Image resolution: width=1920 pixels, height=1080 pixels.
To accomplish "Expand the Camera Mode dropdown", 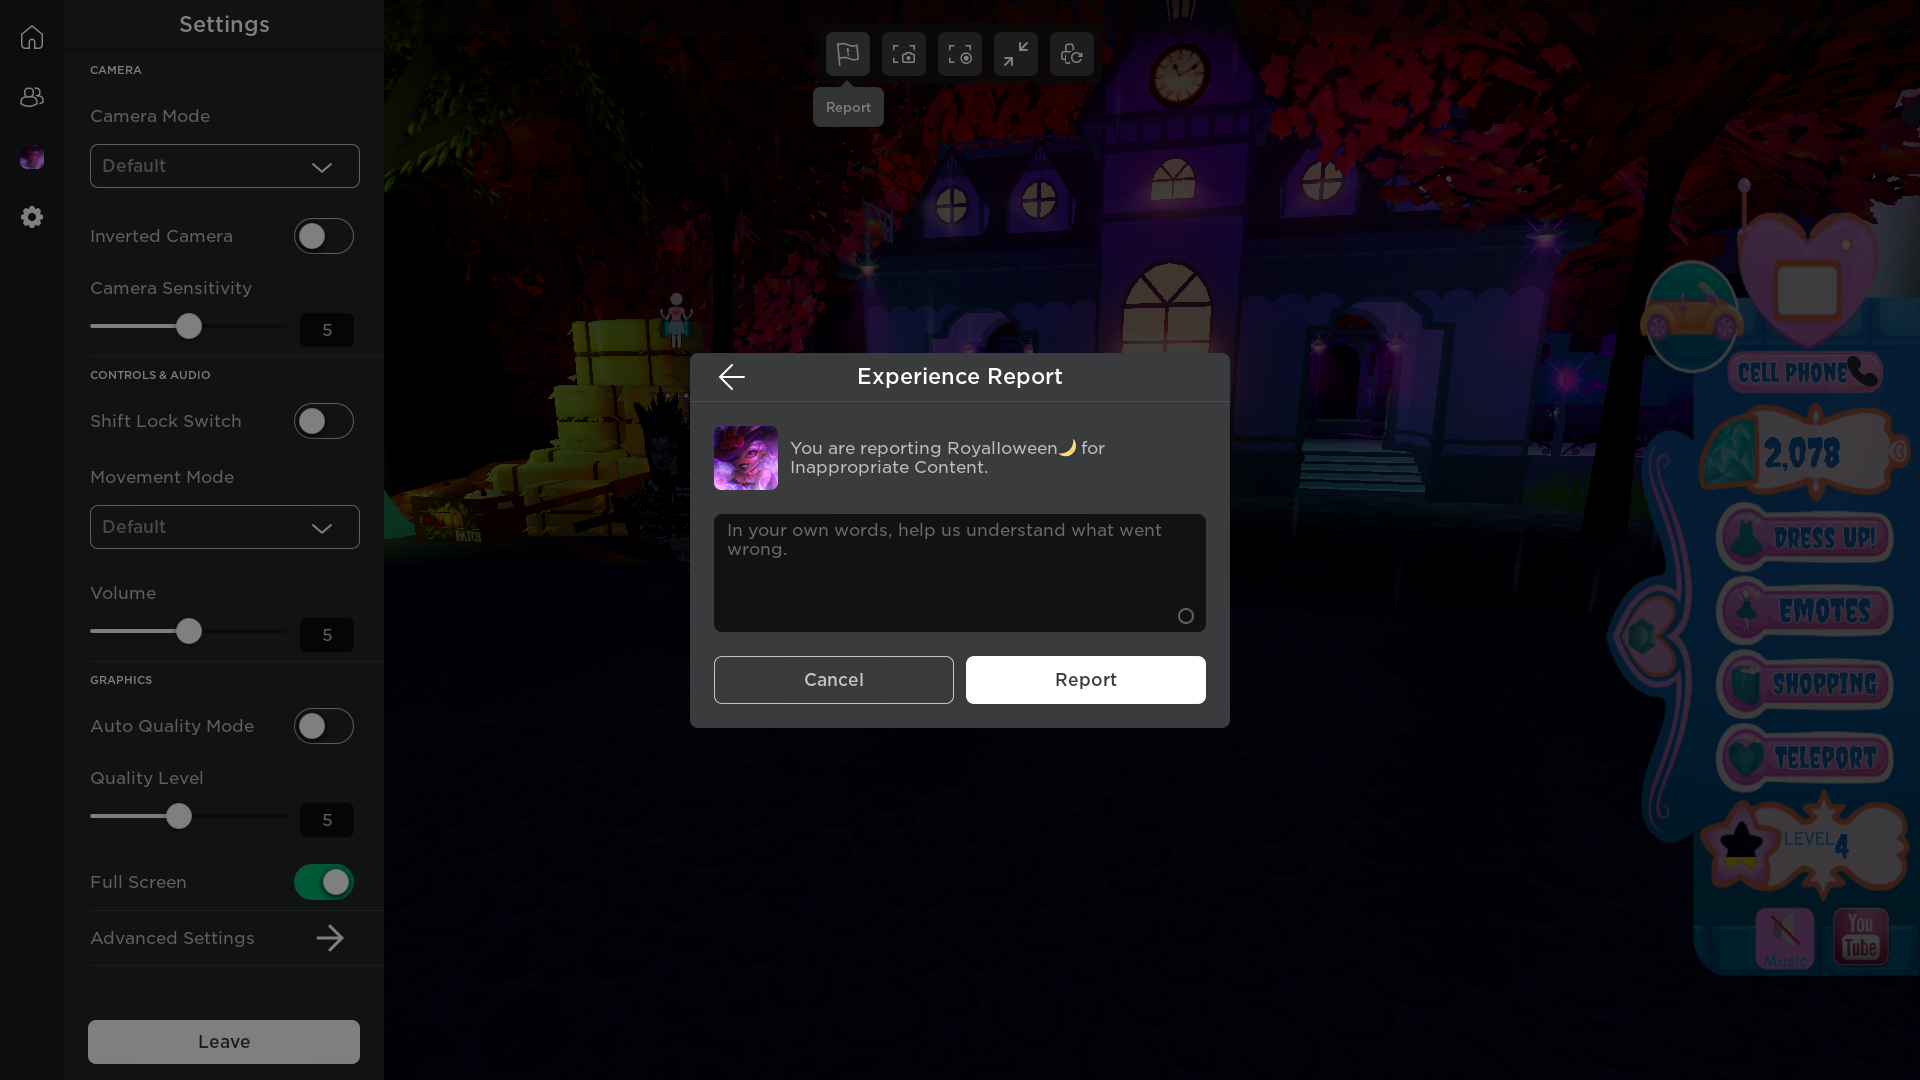I will 224,165.
